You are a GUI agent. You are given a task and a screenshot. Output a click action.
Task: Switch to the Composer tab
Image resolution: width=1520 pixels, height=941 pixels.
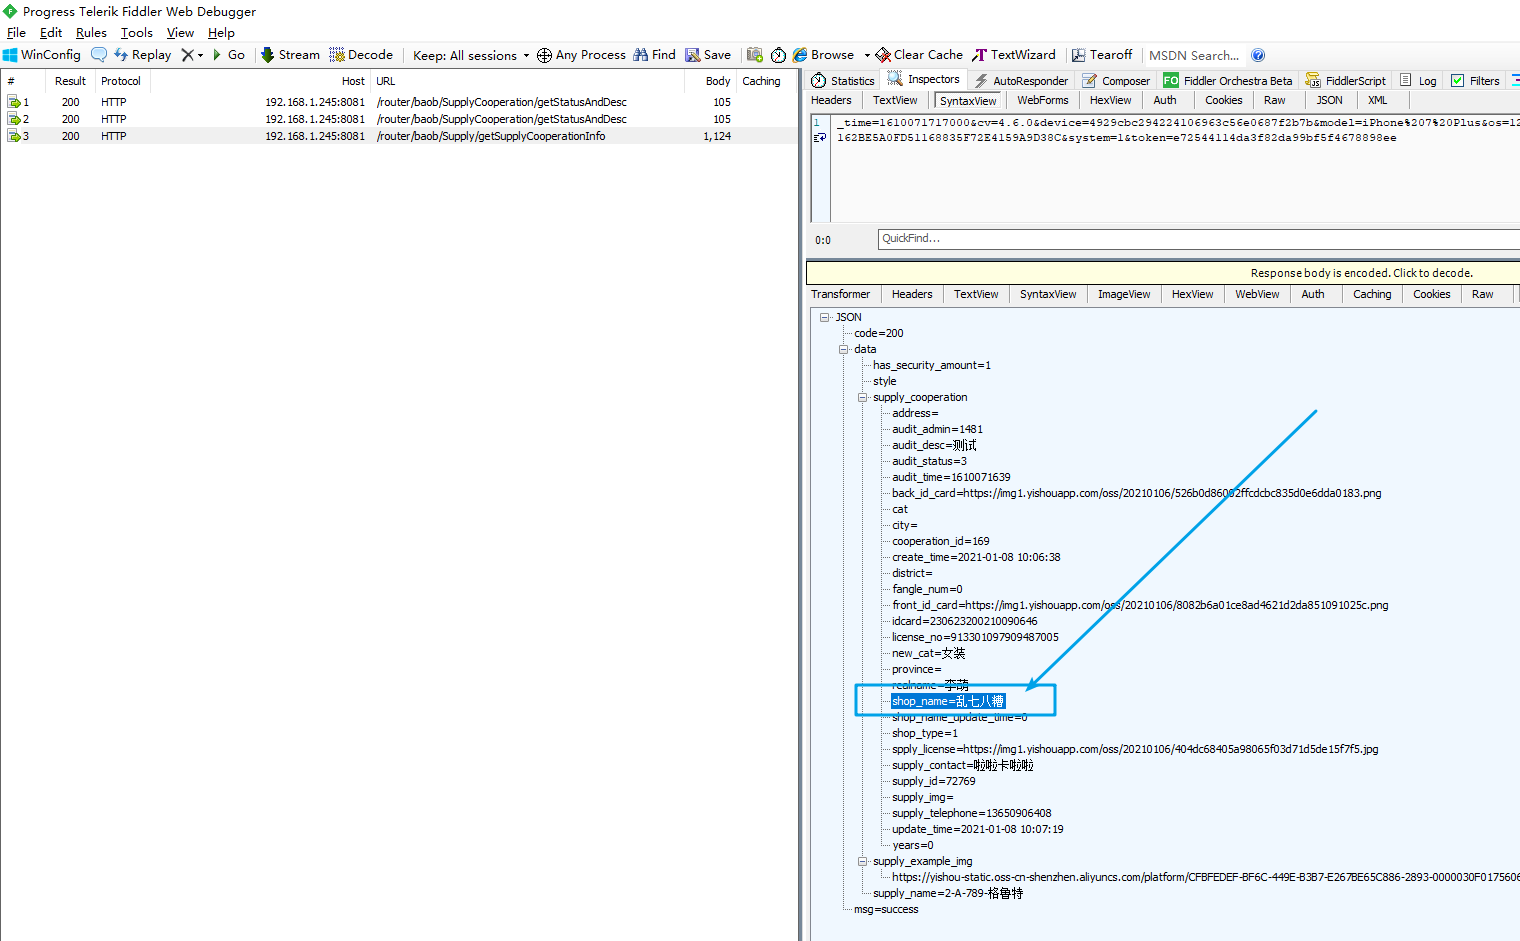pyautogui.click(x=1116, y=80)
